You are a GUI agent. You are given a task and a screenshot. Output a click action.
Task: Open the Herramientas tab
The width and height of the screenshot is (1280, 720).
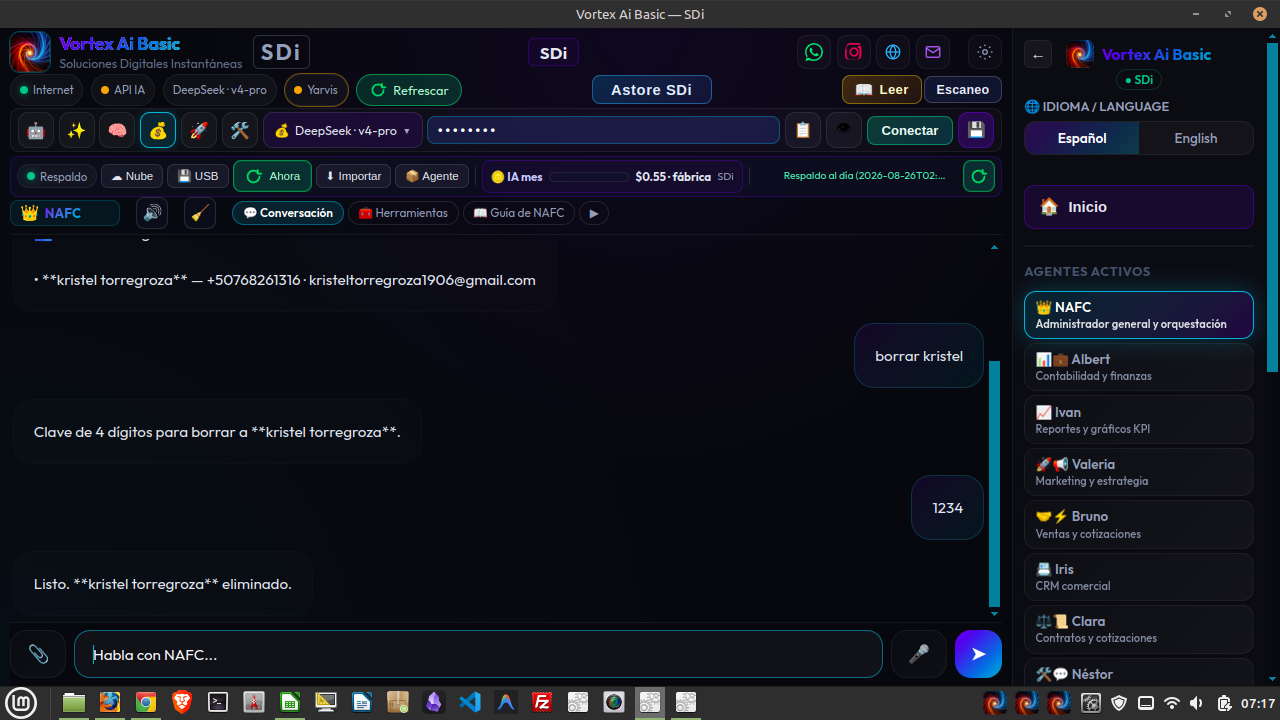(404, 213)
